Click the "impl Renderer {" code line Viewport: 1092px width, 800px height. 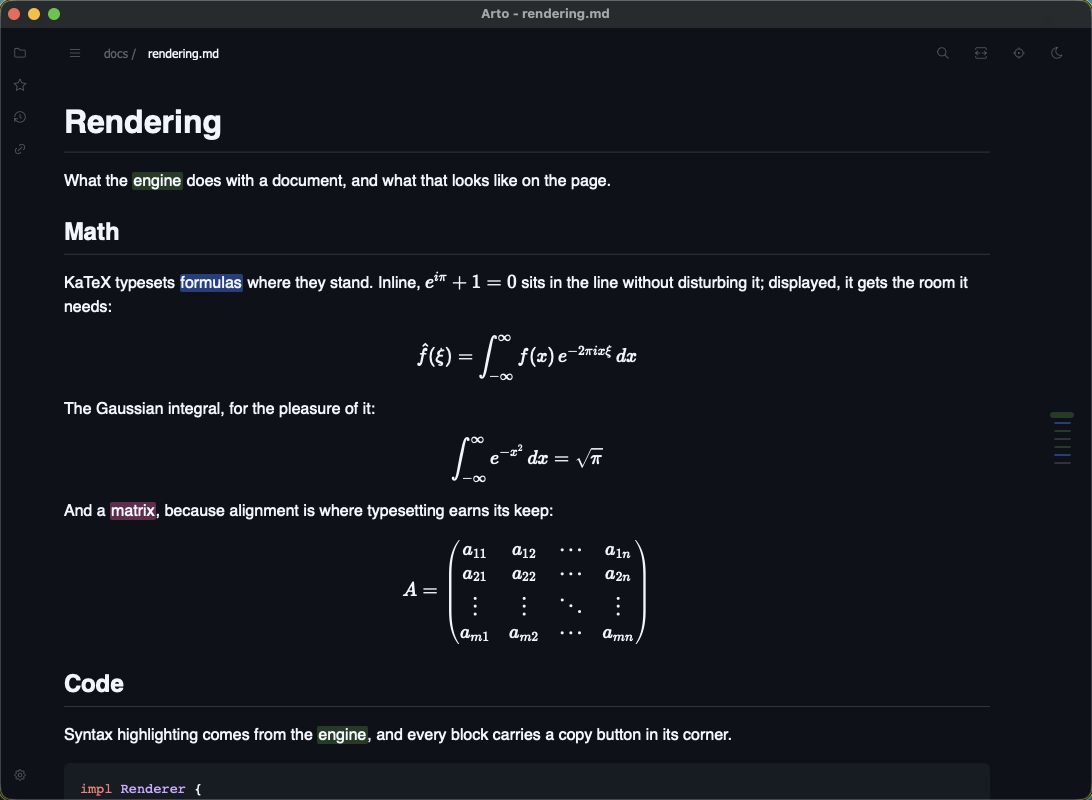(141, 789)
